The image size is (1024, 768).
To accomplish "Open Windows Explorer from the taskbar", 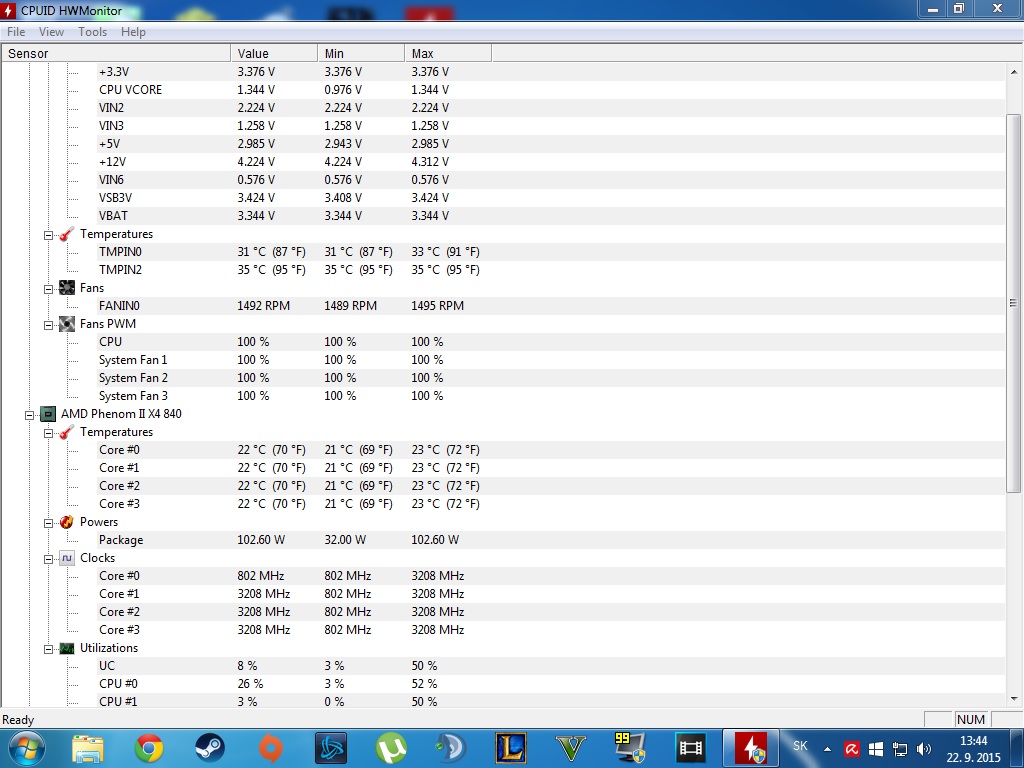I will (x=88, y=748).
